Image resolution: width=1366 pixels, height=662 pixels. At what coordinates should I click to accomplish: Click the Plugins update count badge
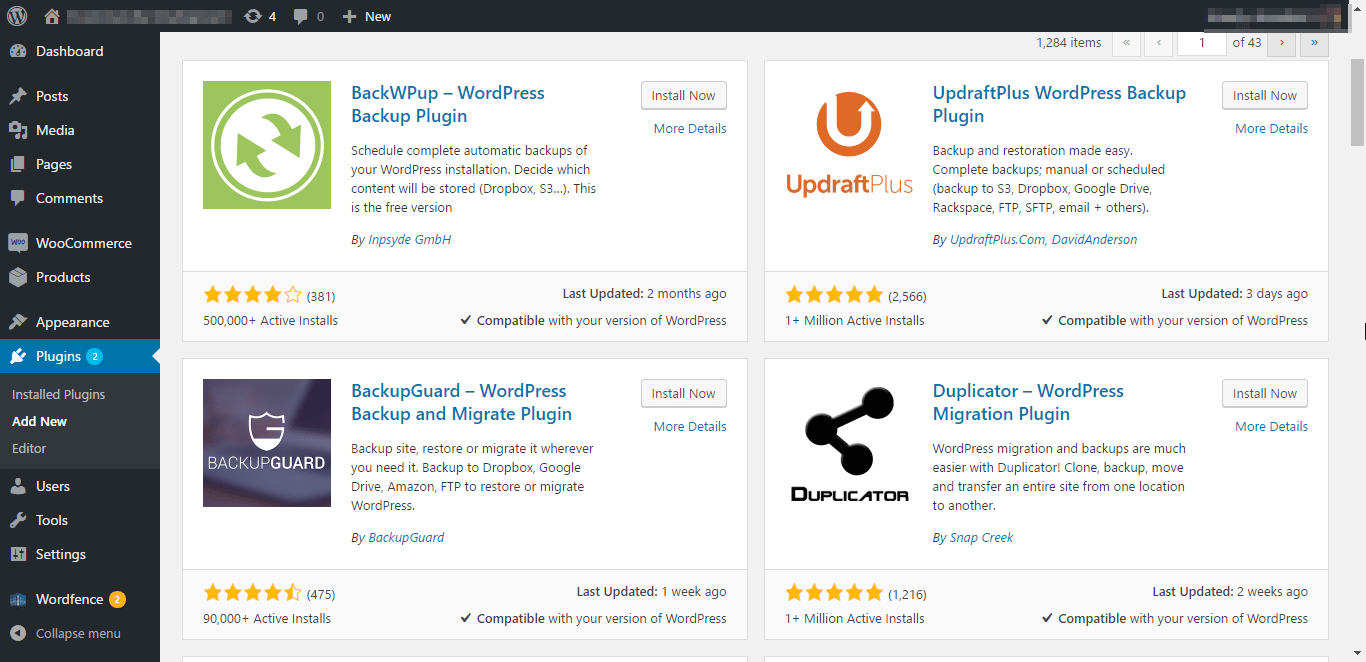(x=94, y=356)
